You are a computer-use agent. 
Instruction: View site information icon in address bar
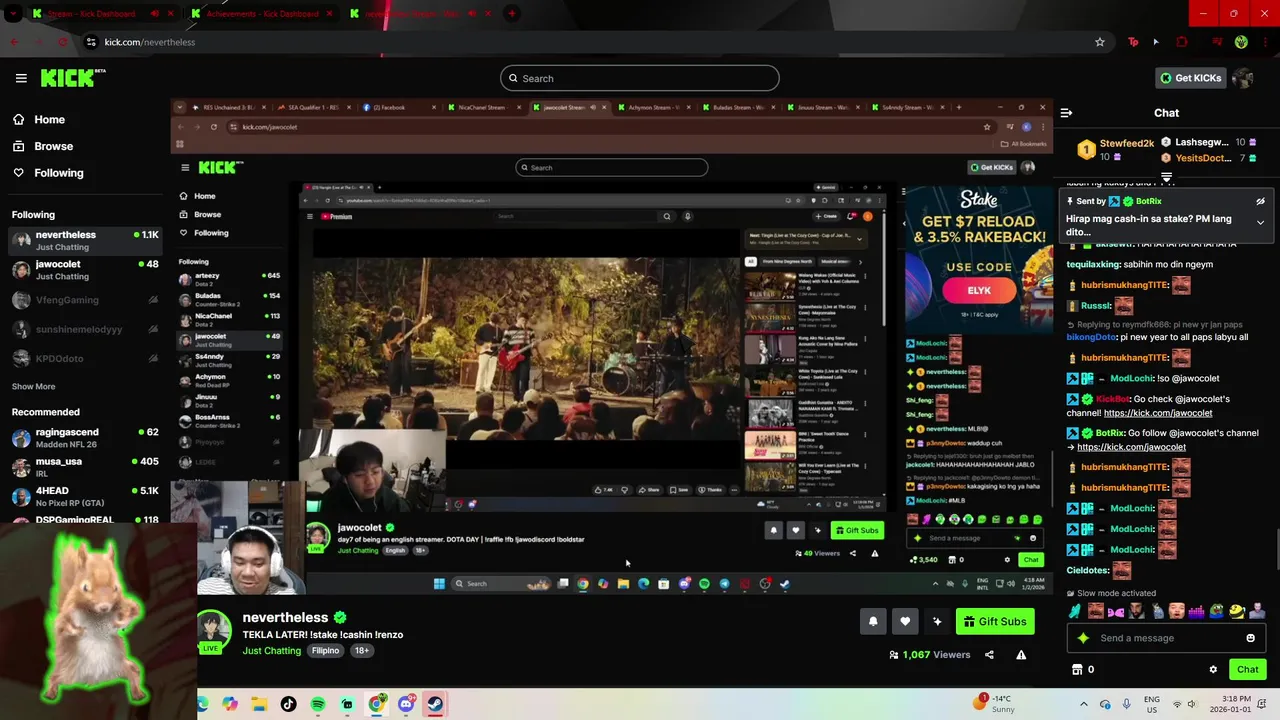click(x=91, y=42)
